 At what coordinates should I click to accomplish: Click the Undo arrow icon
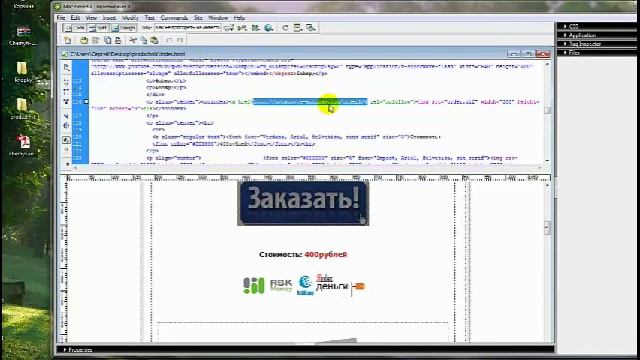pyautogui.click(x=169, y=40)
